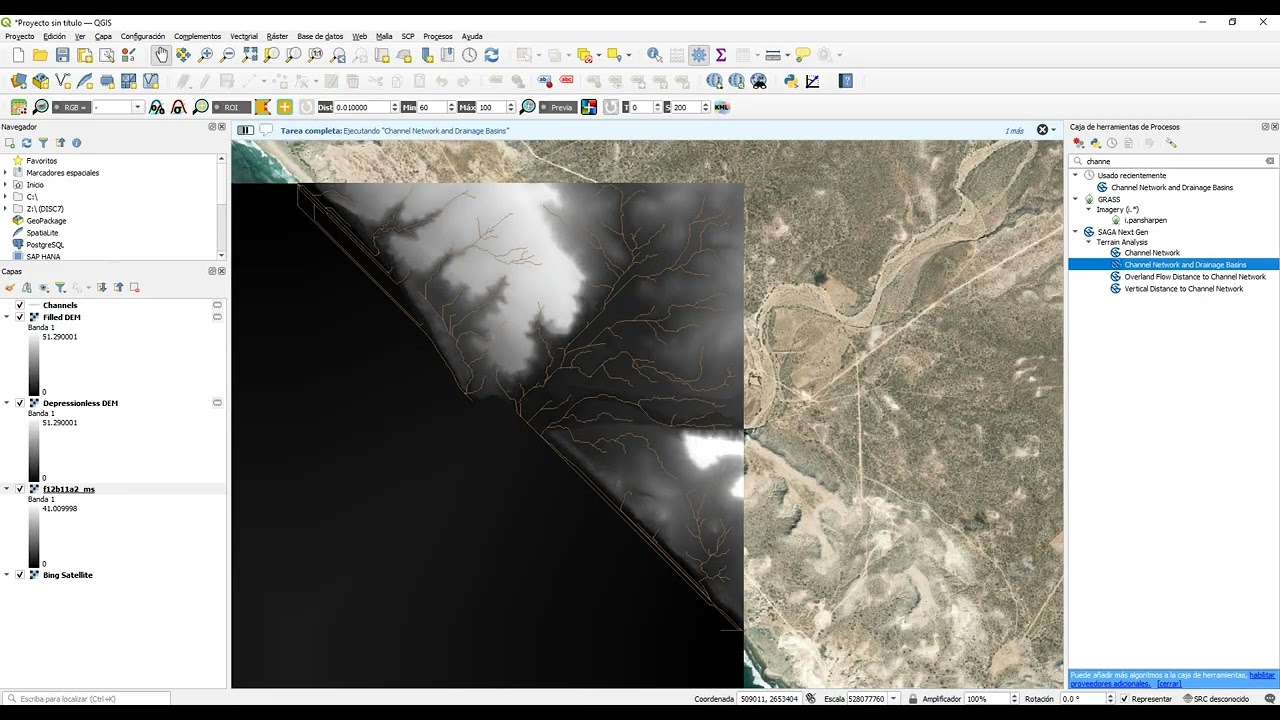
Task: Open the Escala scale dropdown
Action: click(893, 699)
